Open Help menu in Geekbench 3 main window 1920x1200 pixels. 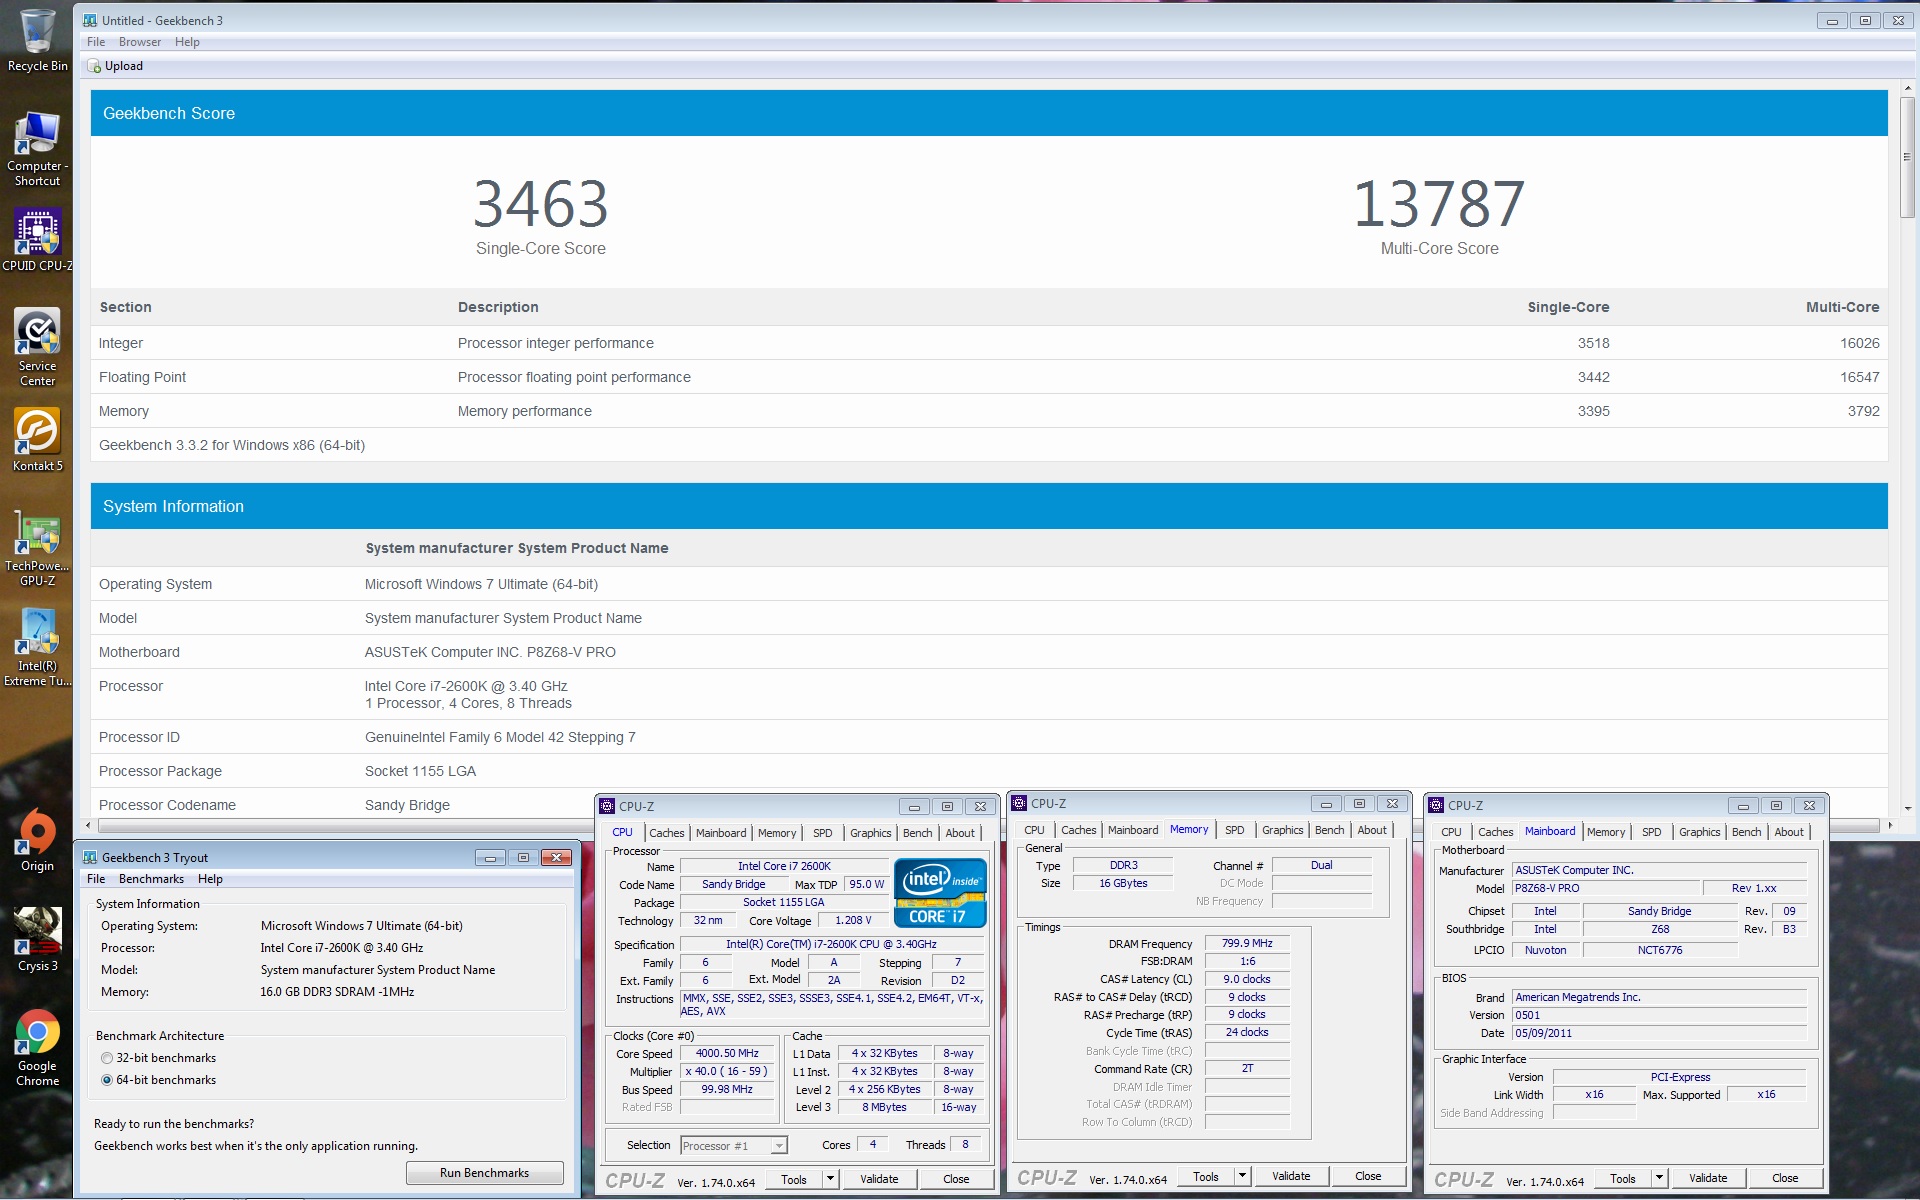pyautogui.click(x=187, y=42)
